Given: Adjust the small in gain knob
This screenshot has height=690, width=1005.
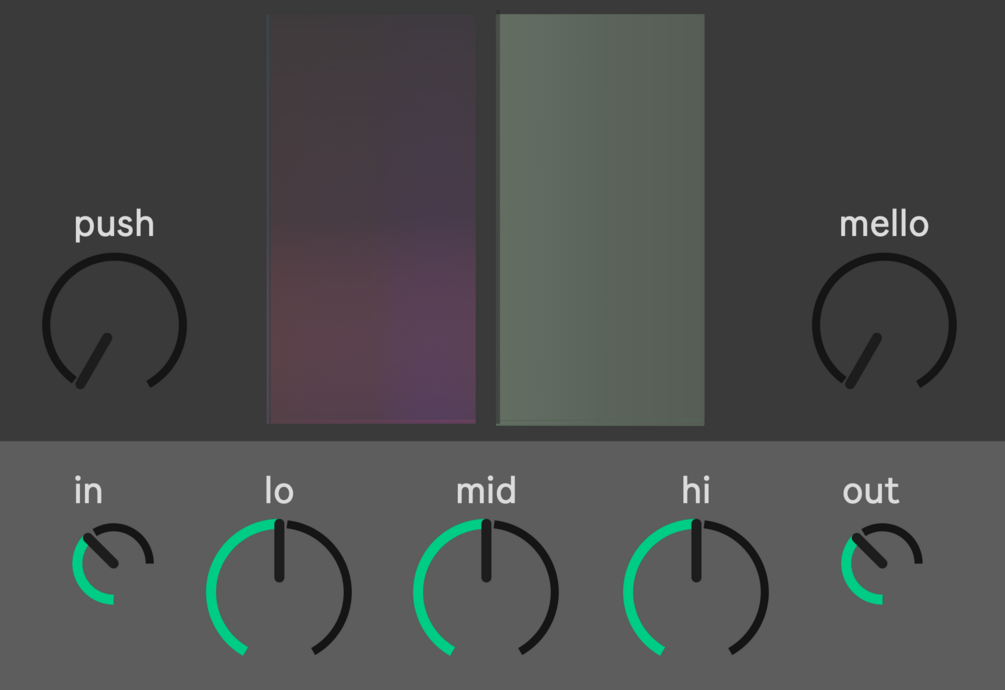Looking at the screenshot, I should coord(112,563).
